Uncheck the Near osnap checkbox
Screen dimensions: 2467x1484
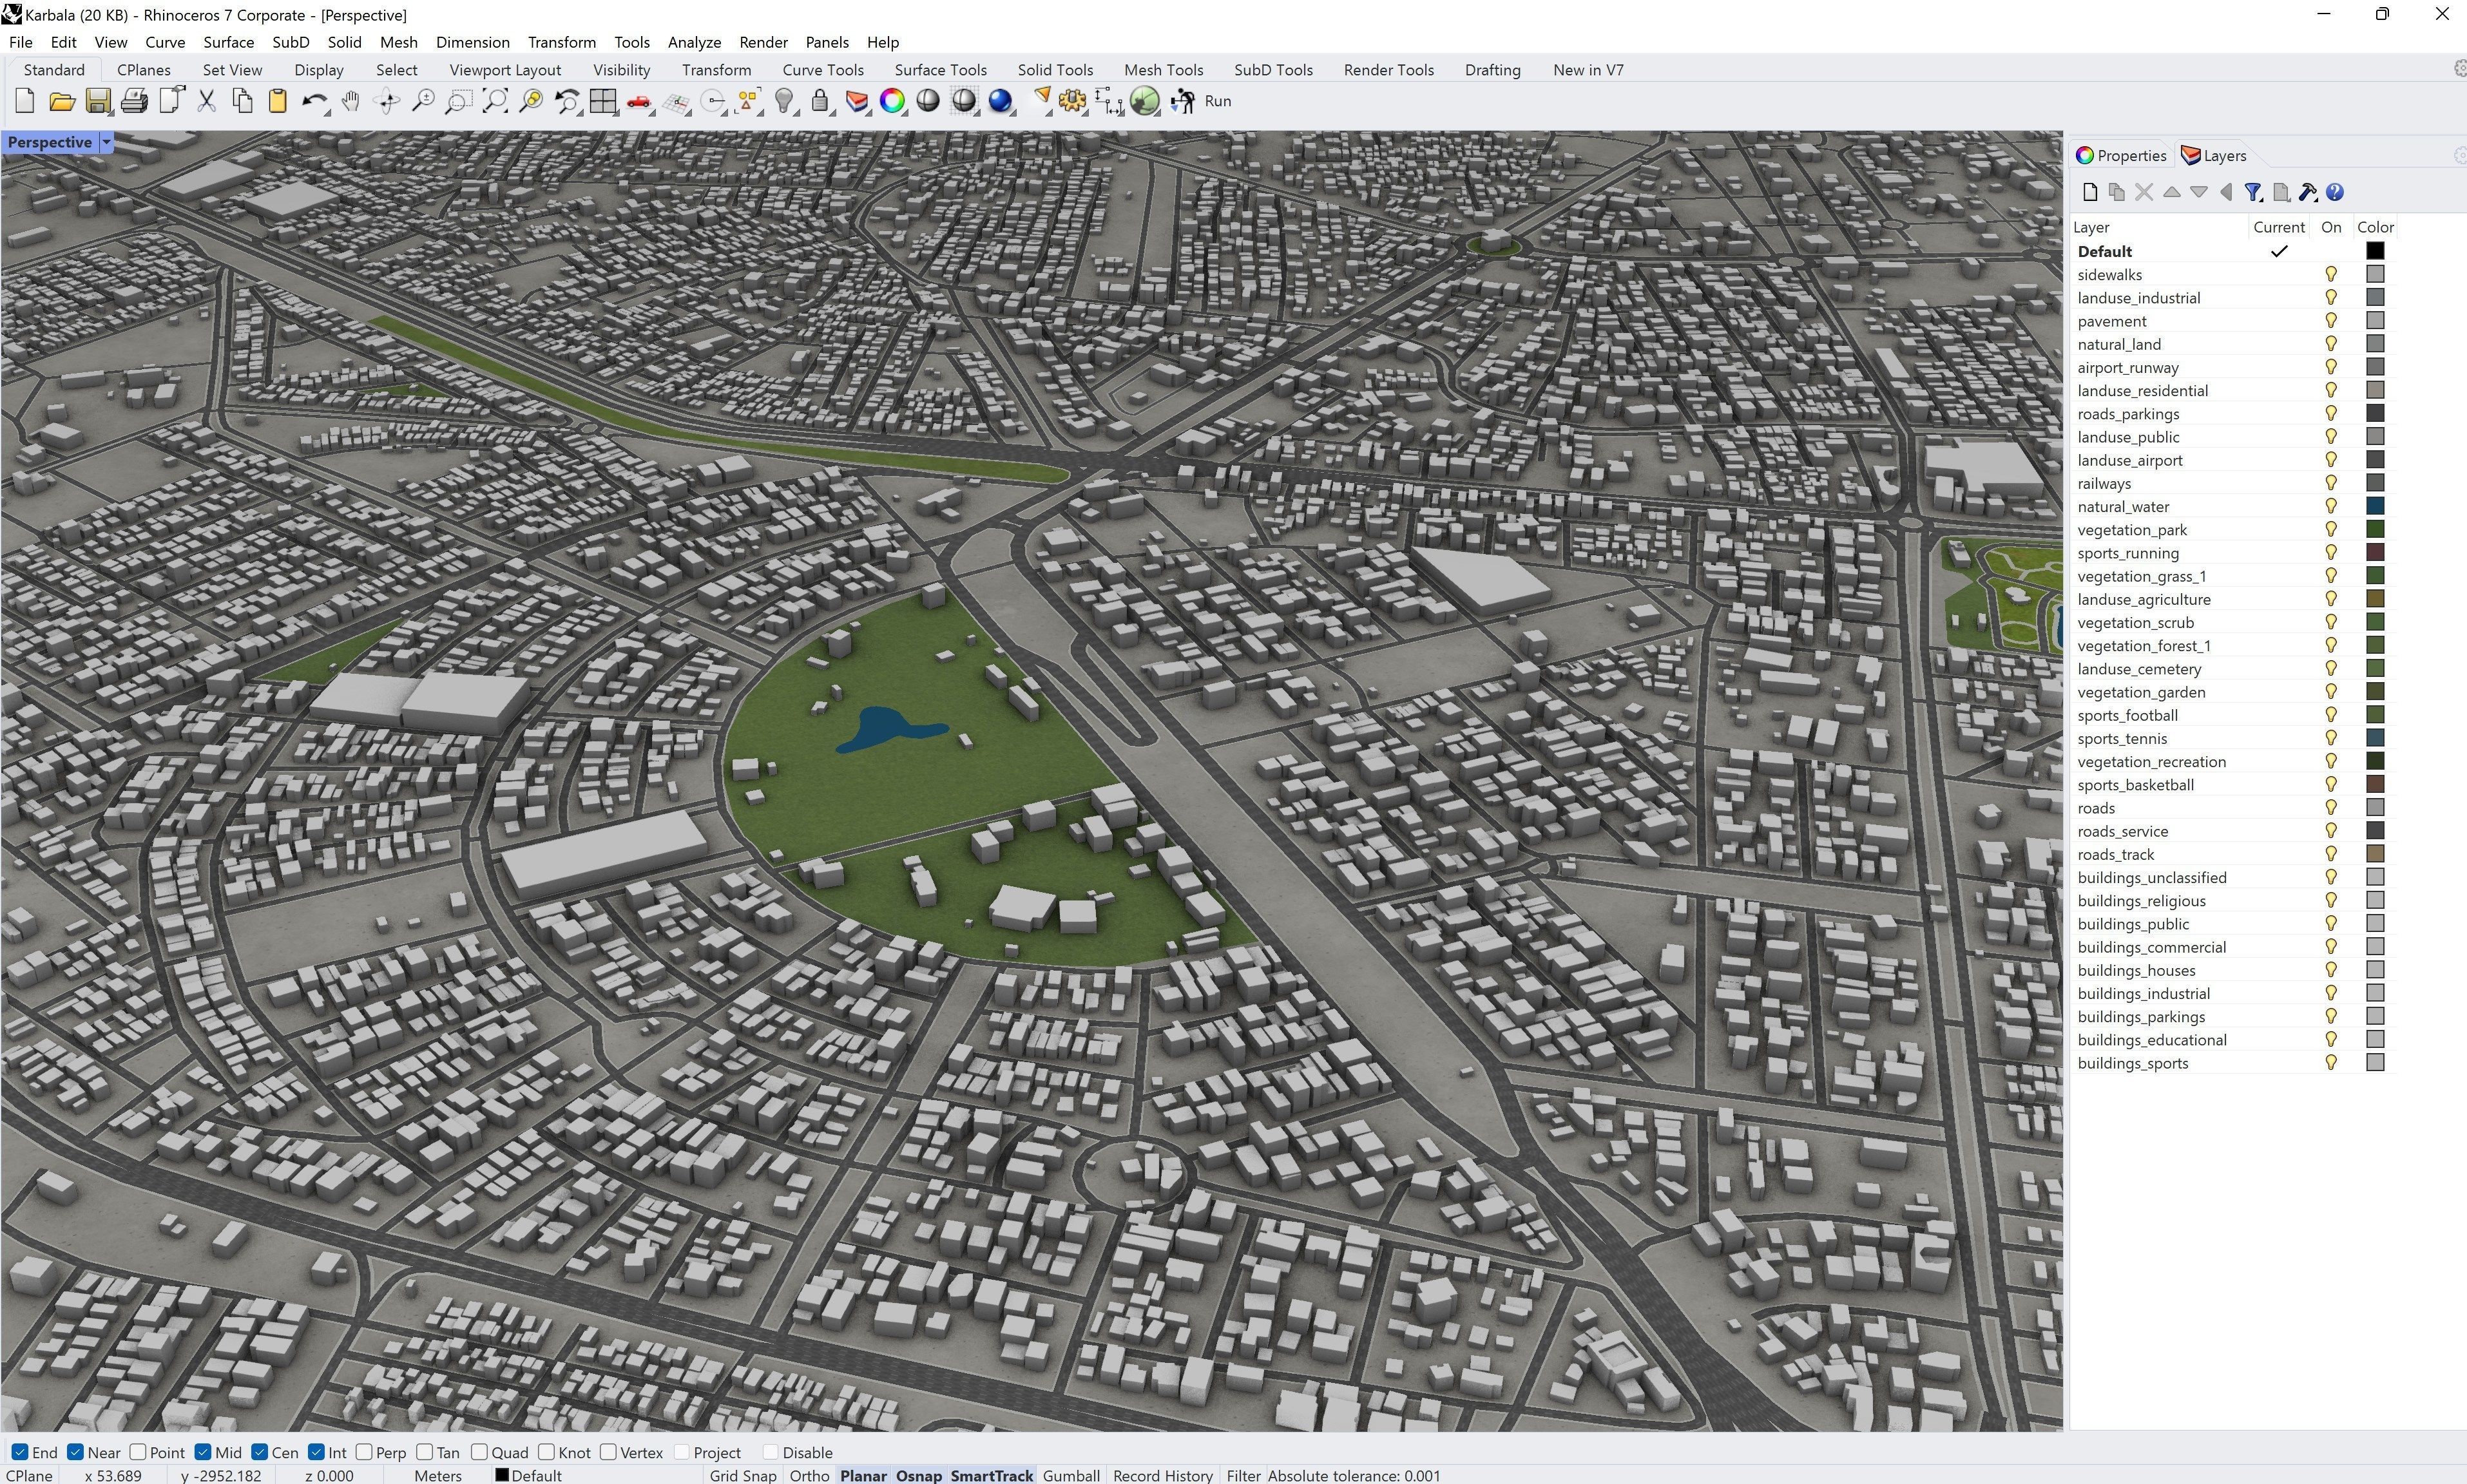pyautogui.click(x=75, y=1452)
